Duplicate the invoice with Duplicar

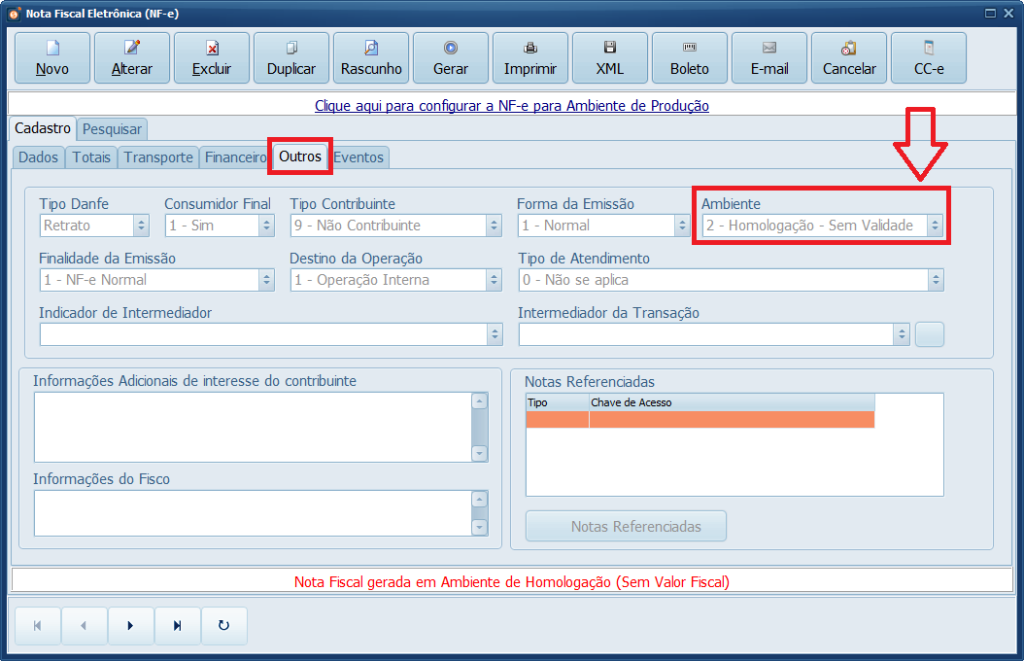291,58
